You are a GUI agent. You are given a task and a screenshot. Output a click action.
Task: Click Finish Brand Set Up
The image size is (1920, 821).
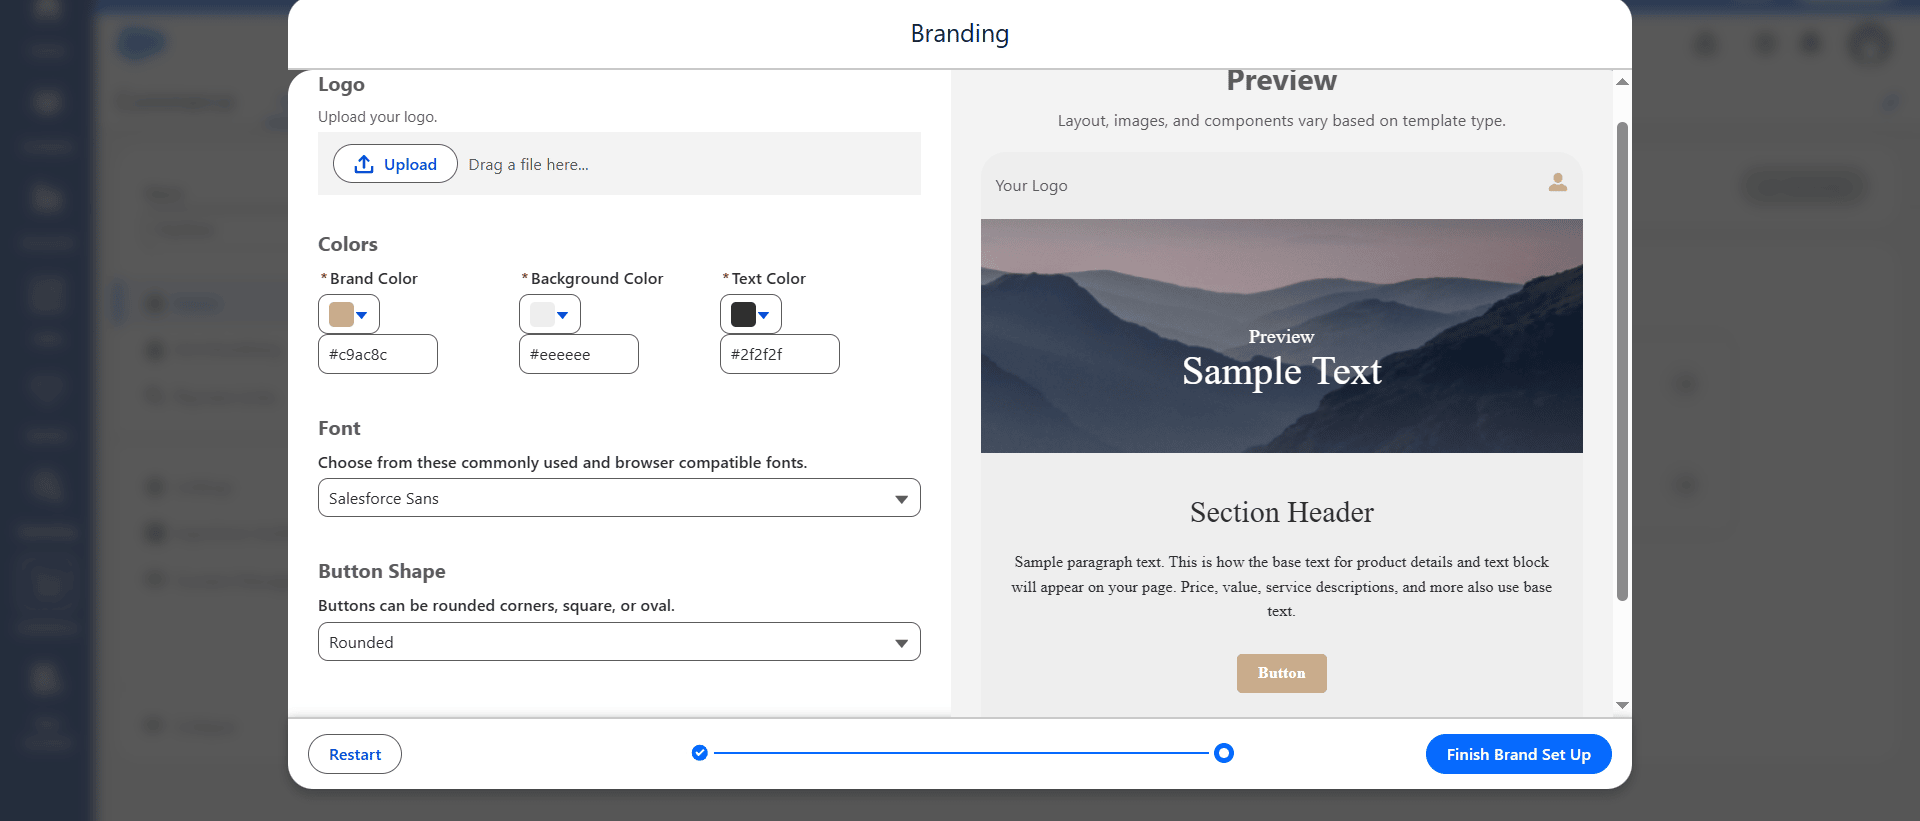pos(1518,754)
